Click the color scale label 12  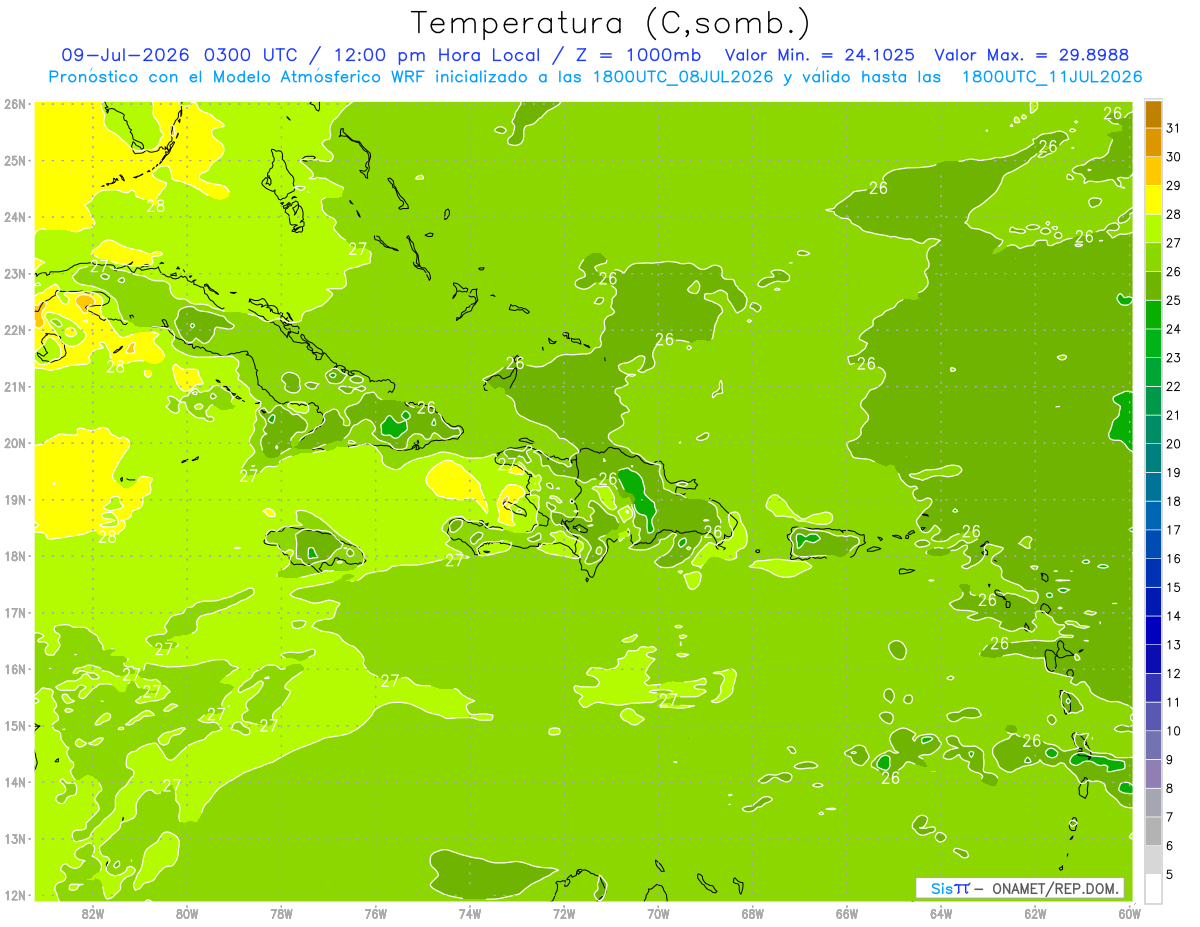click(1174, 674)
